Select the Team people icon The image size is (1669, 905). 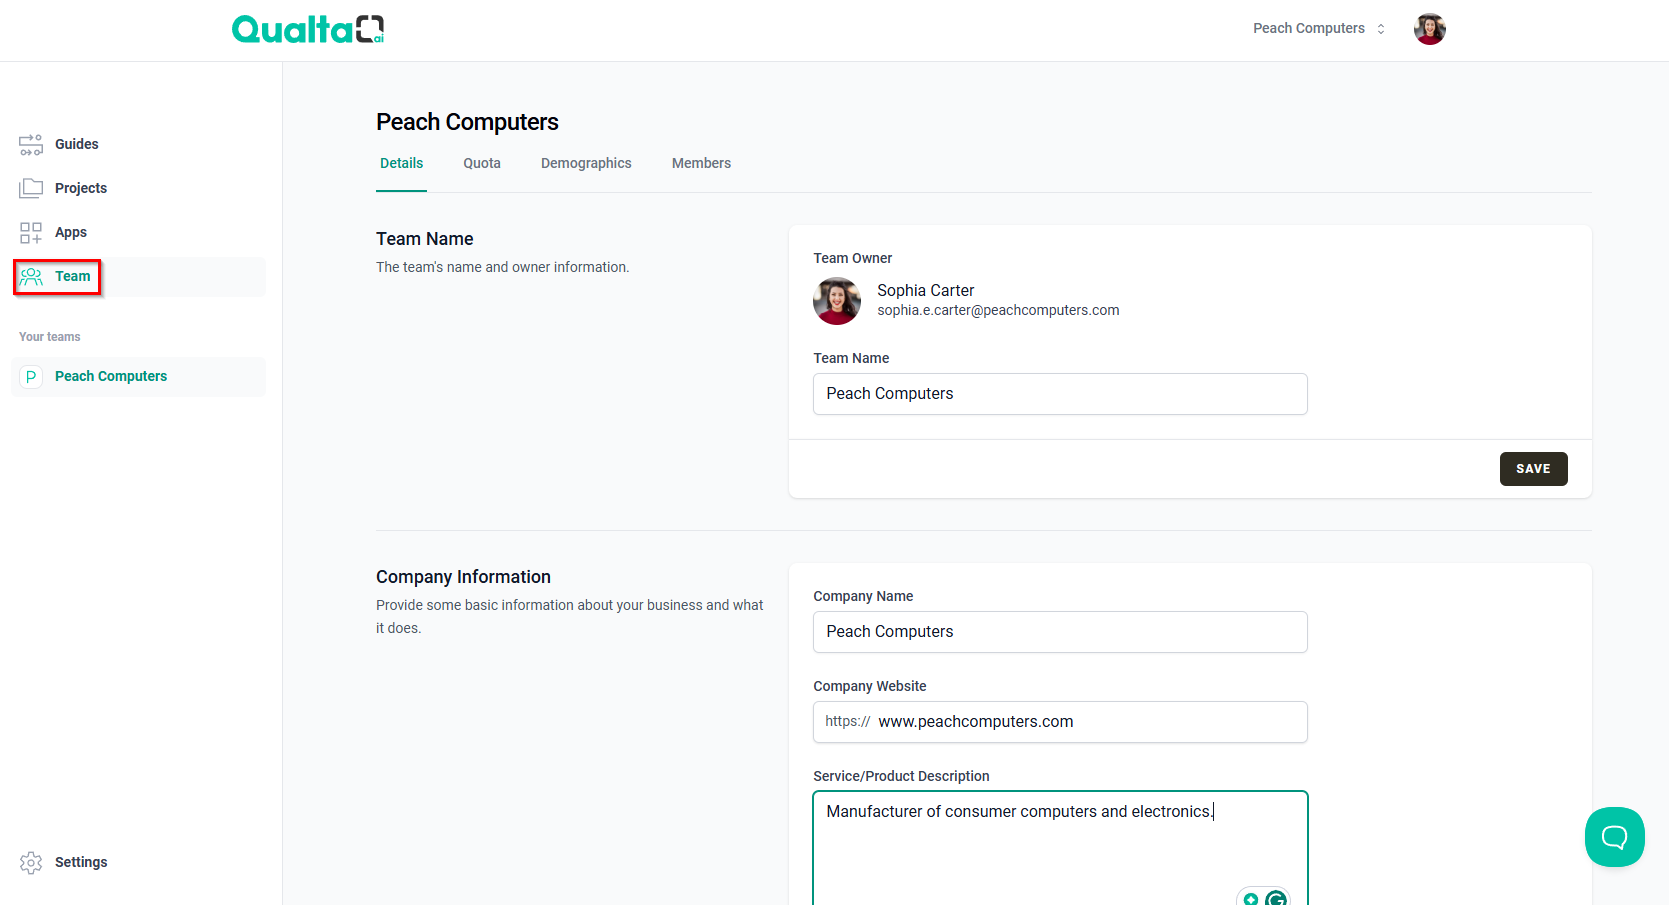31,277
